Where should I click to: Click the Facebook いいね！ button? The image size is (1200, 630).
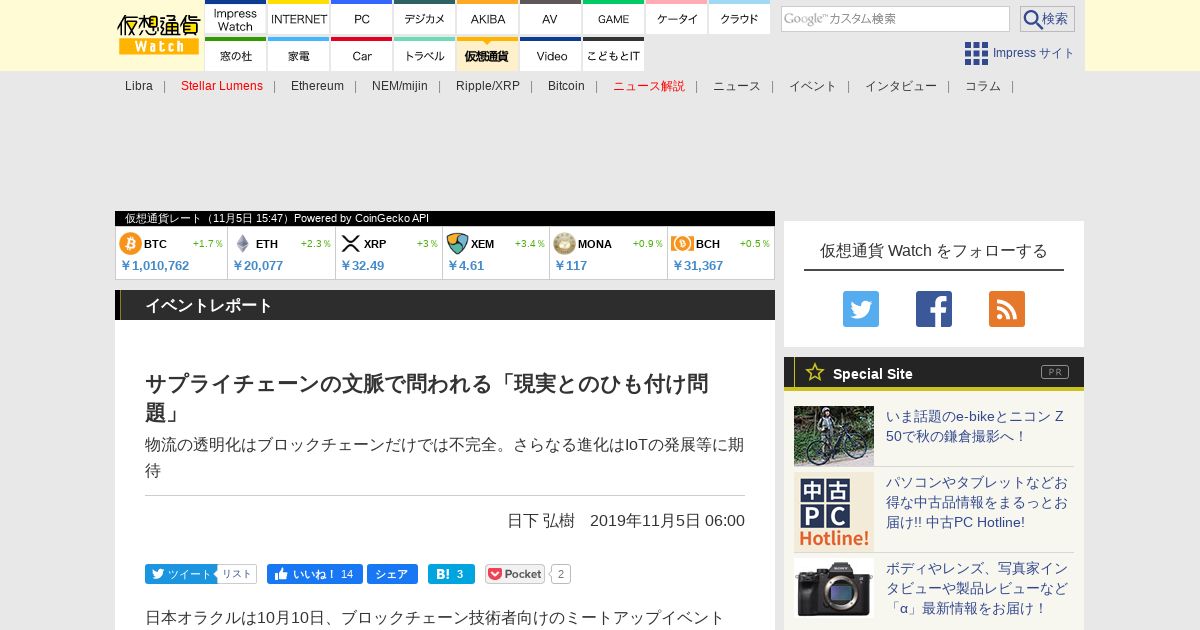[x=314, y=574]
